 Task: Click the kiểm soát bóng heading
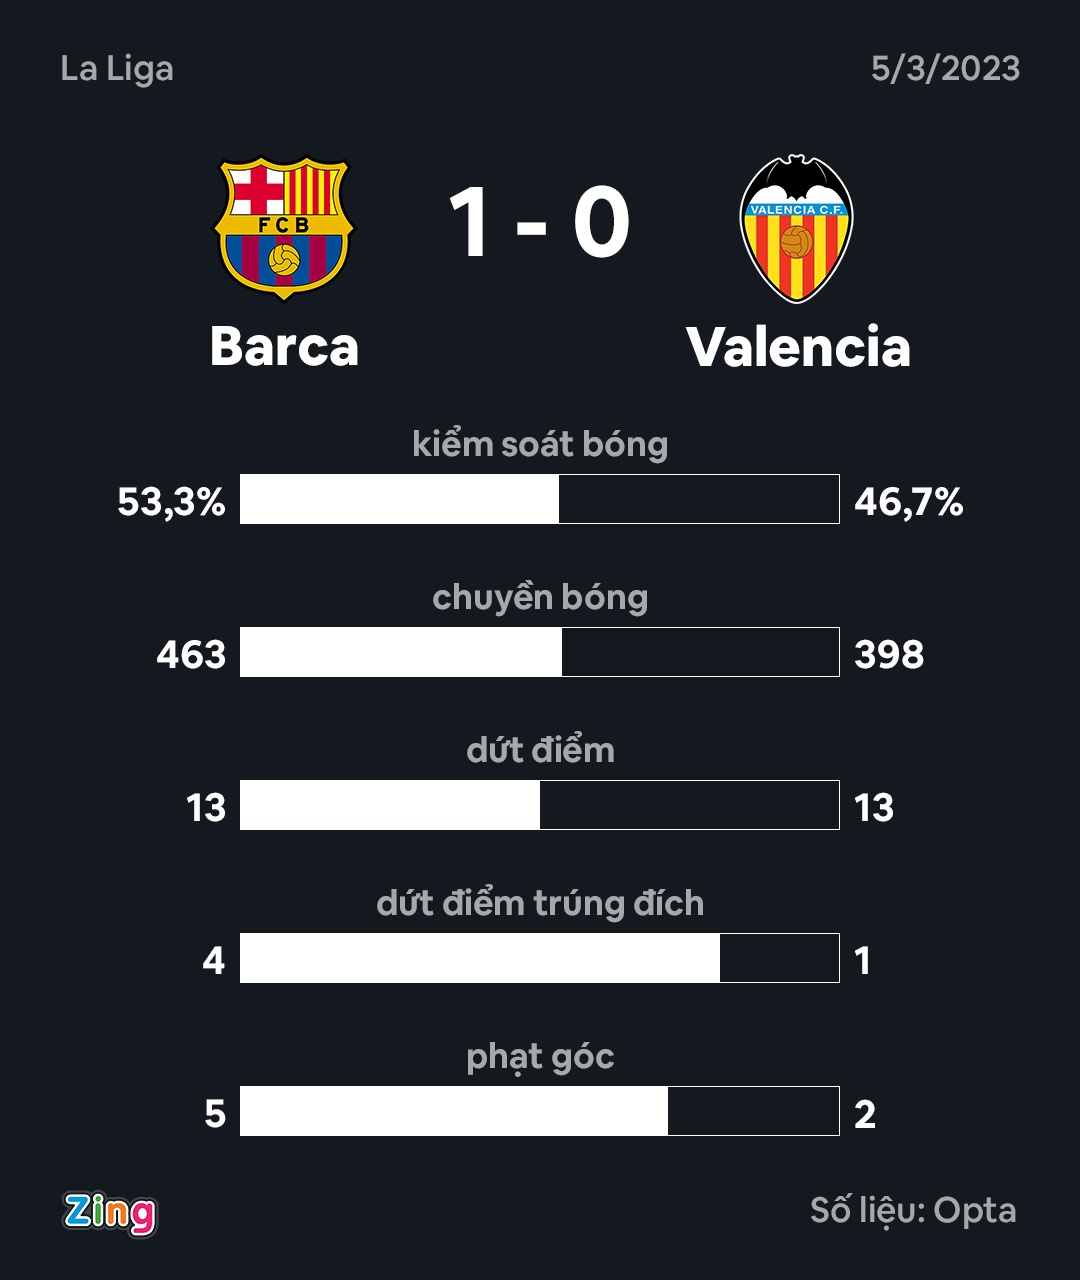click(x=540, y=444)
